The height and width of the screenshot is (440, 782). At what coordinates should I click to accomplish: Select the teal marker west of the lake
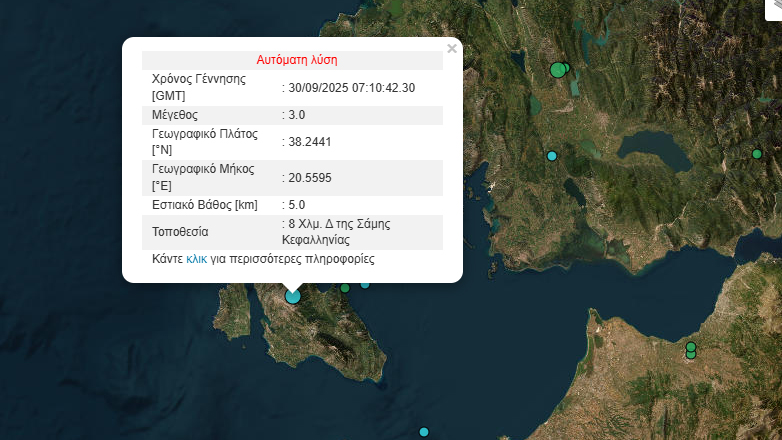click(551, 156)
